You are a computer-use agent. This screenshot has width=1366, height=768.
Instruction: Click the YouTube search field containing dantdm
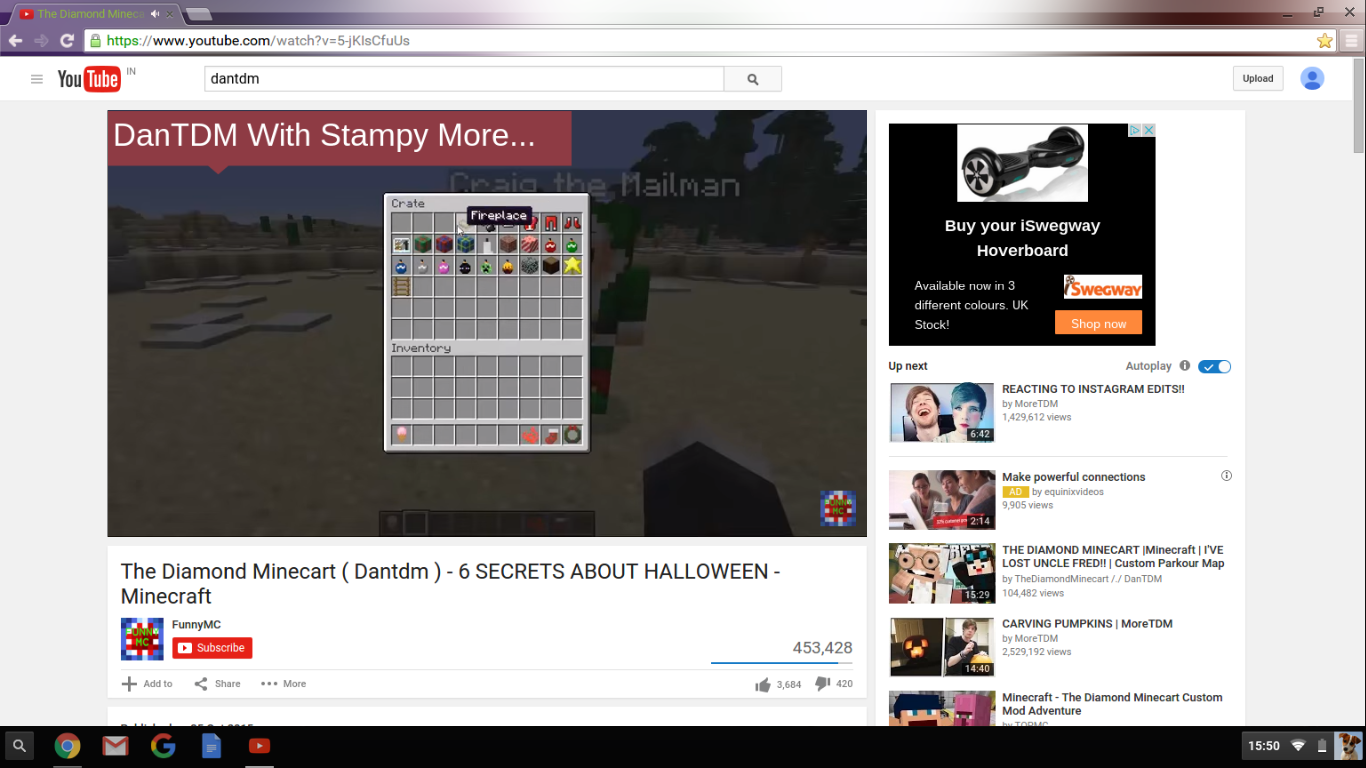point(464,79)
